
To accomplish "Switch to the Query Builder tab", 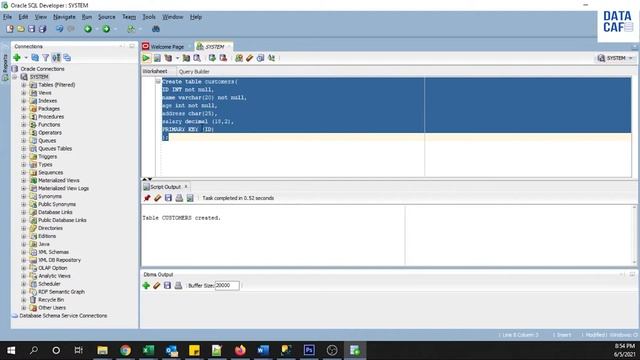I will point(194,71).
